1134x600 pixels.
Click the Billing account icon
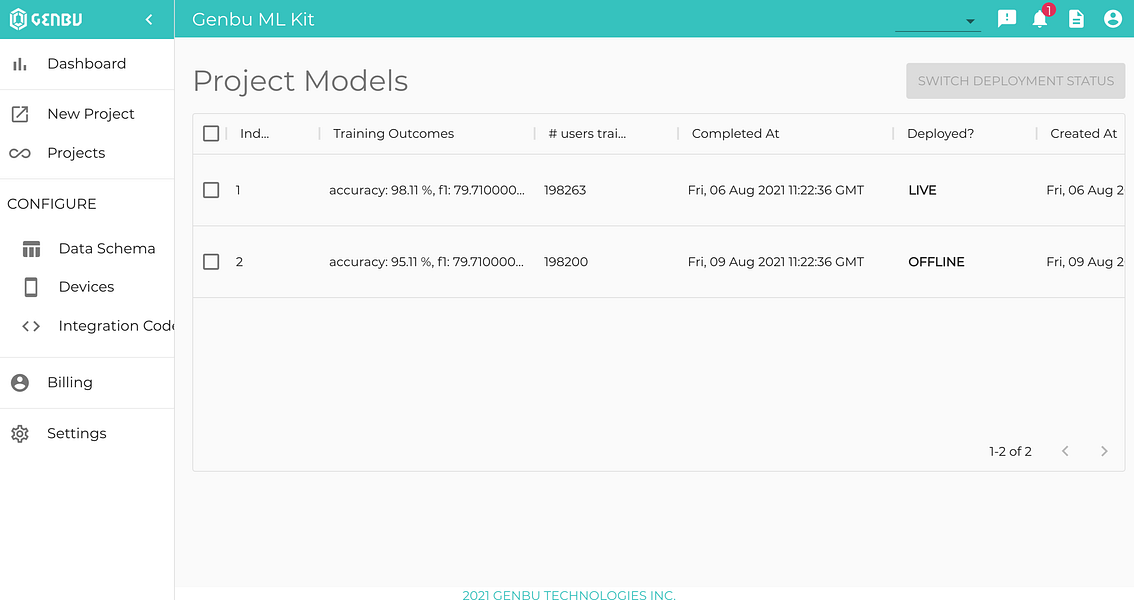20,382
